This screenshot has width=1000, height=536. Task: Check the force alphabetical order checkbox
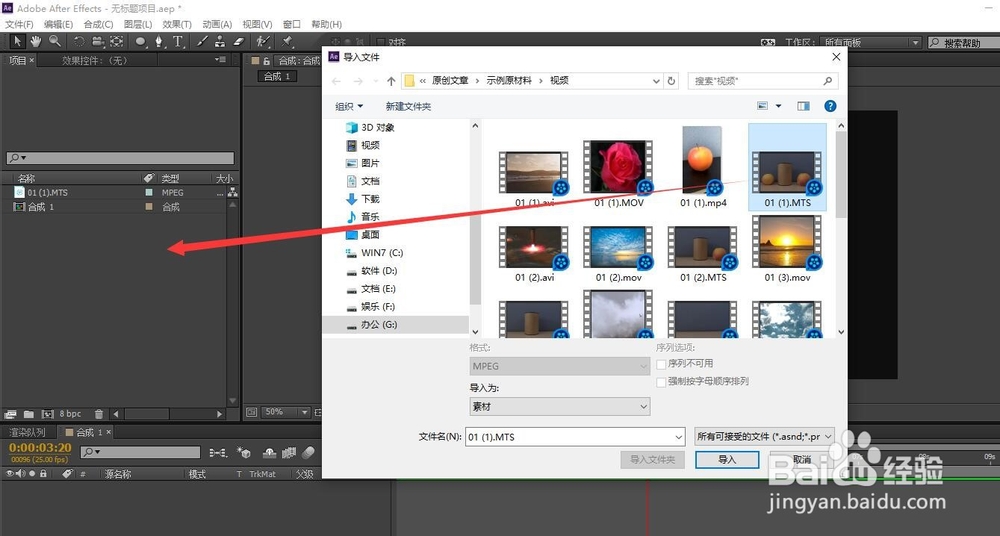[x=661, y=382]
